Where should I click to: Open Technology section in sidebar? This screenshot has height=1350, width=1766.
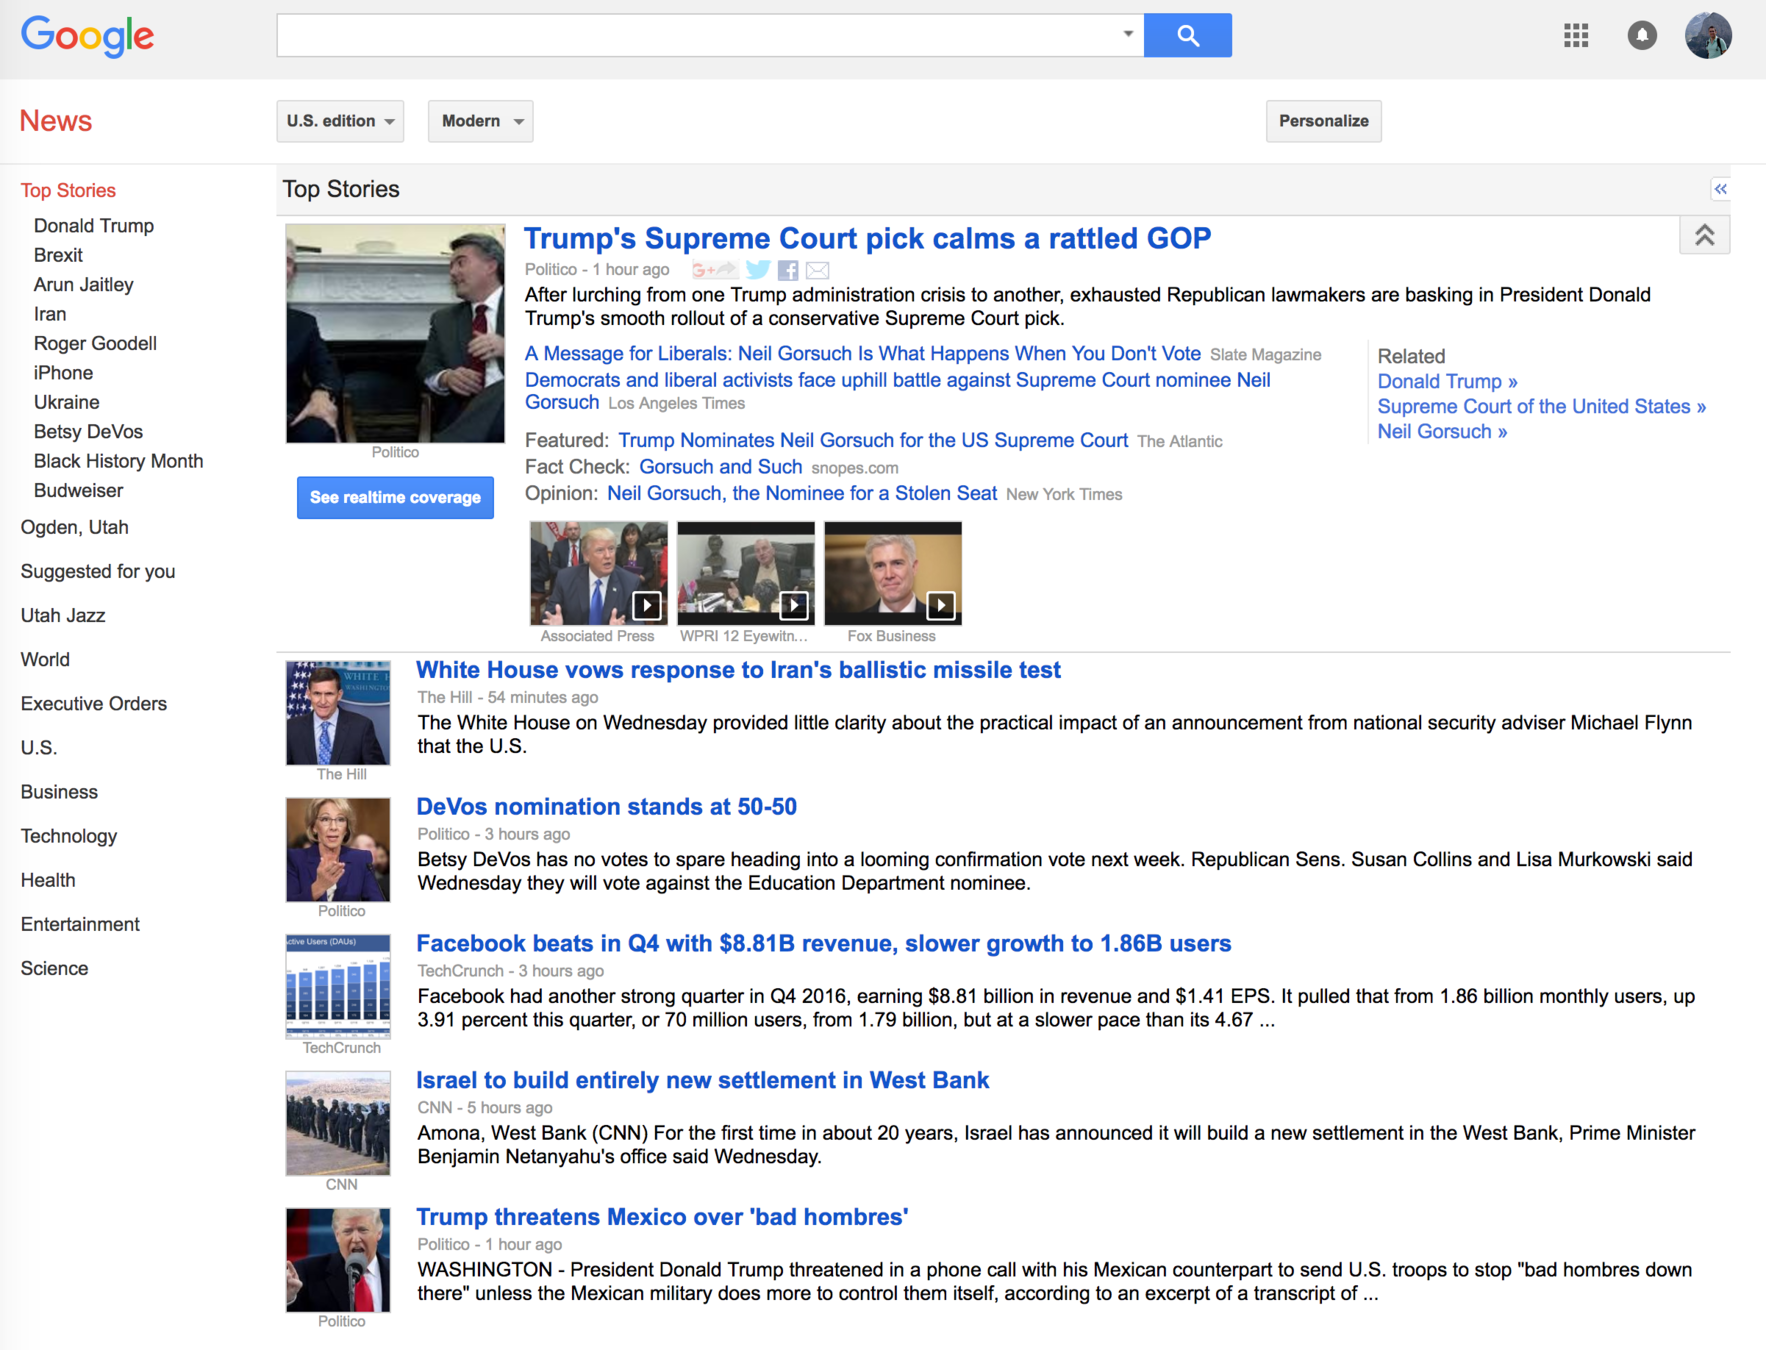click(x=69, y=836)
